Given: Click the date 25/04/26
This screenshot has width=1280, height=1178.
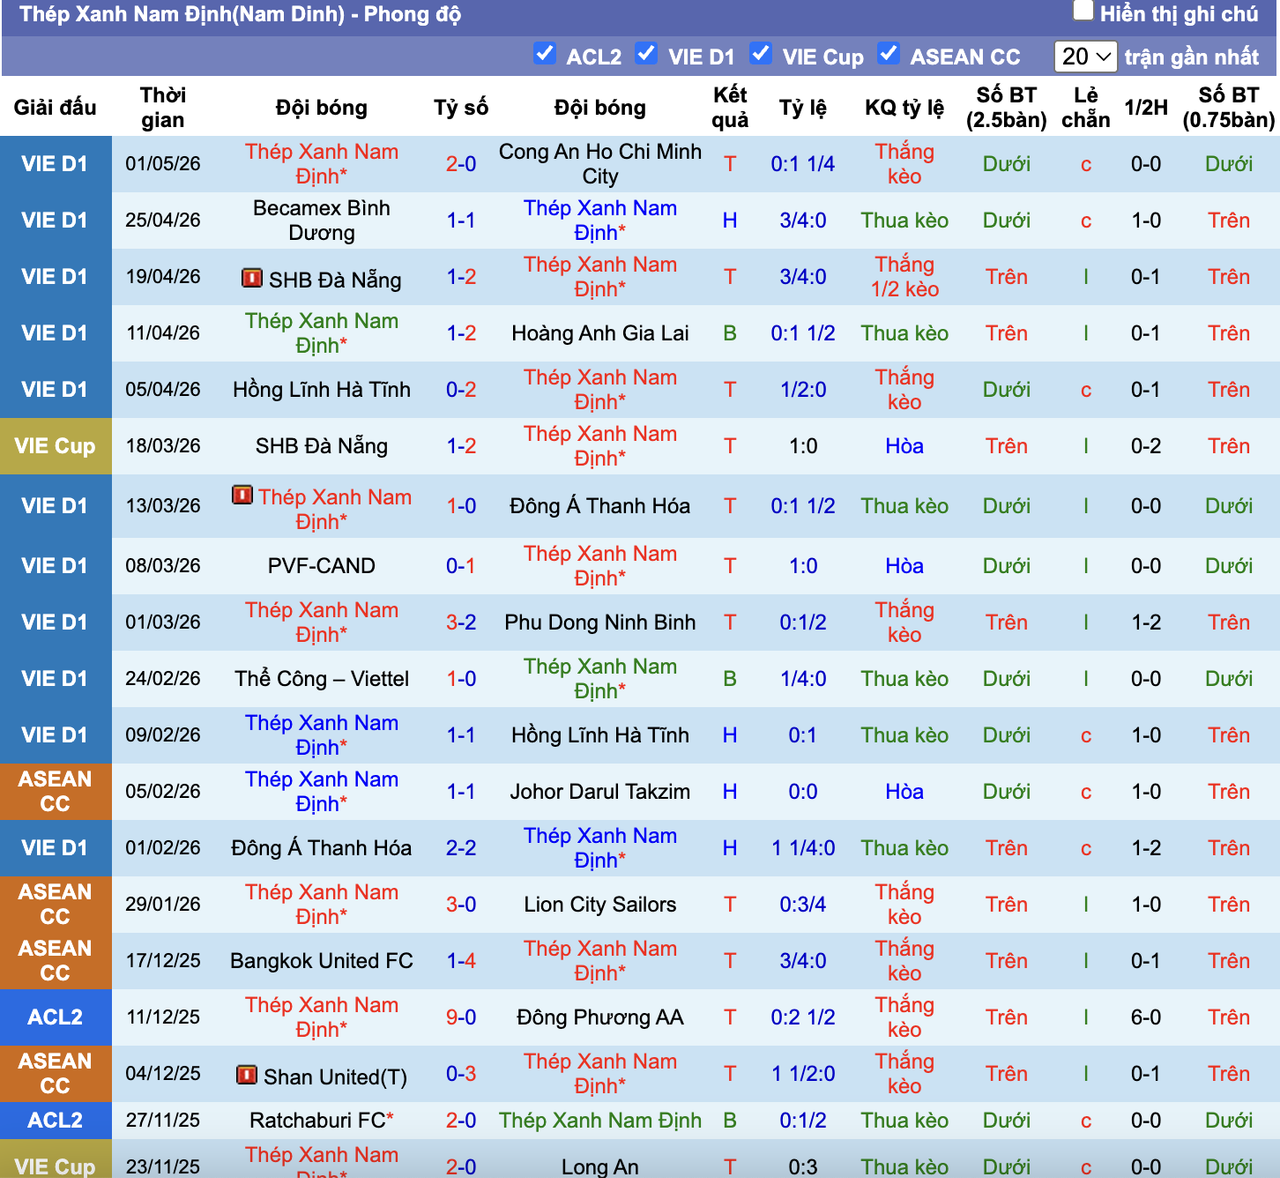Looking at the screenshot, I should pyautogui.click(x=163, y=220).
